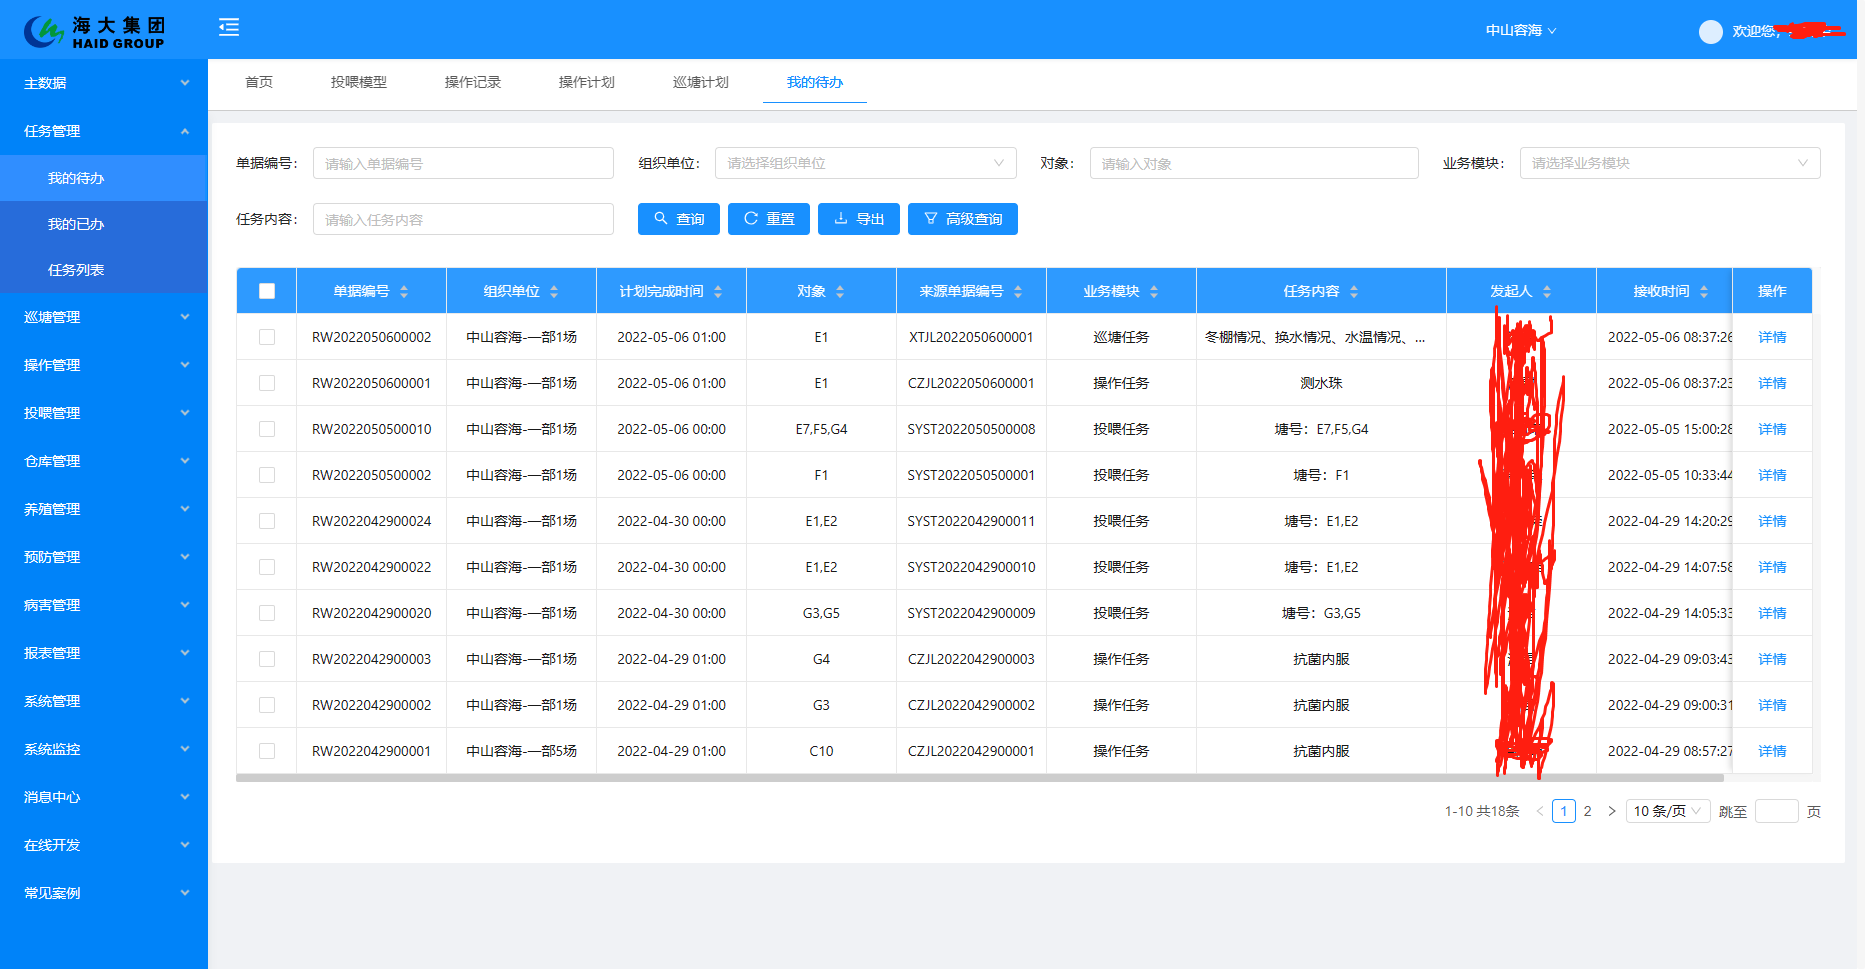Expand the 主数据 sidebar menu
This screenshot has height=969, width=1865.
pyautogui.click(x=104, y=83)
